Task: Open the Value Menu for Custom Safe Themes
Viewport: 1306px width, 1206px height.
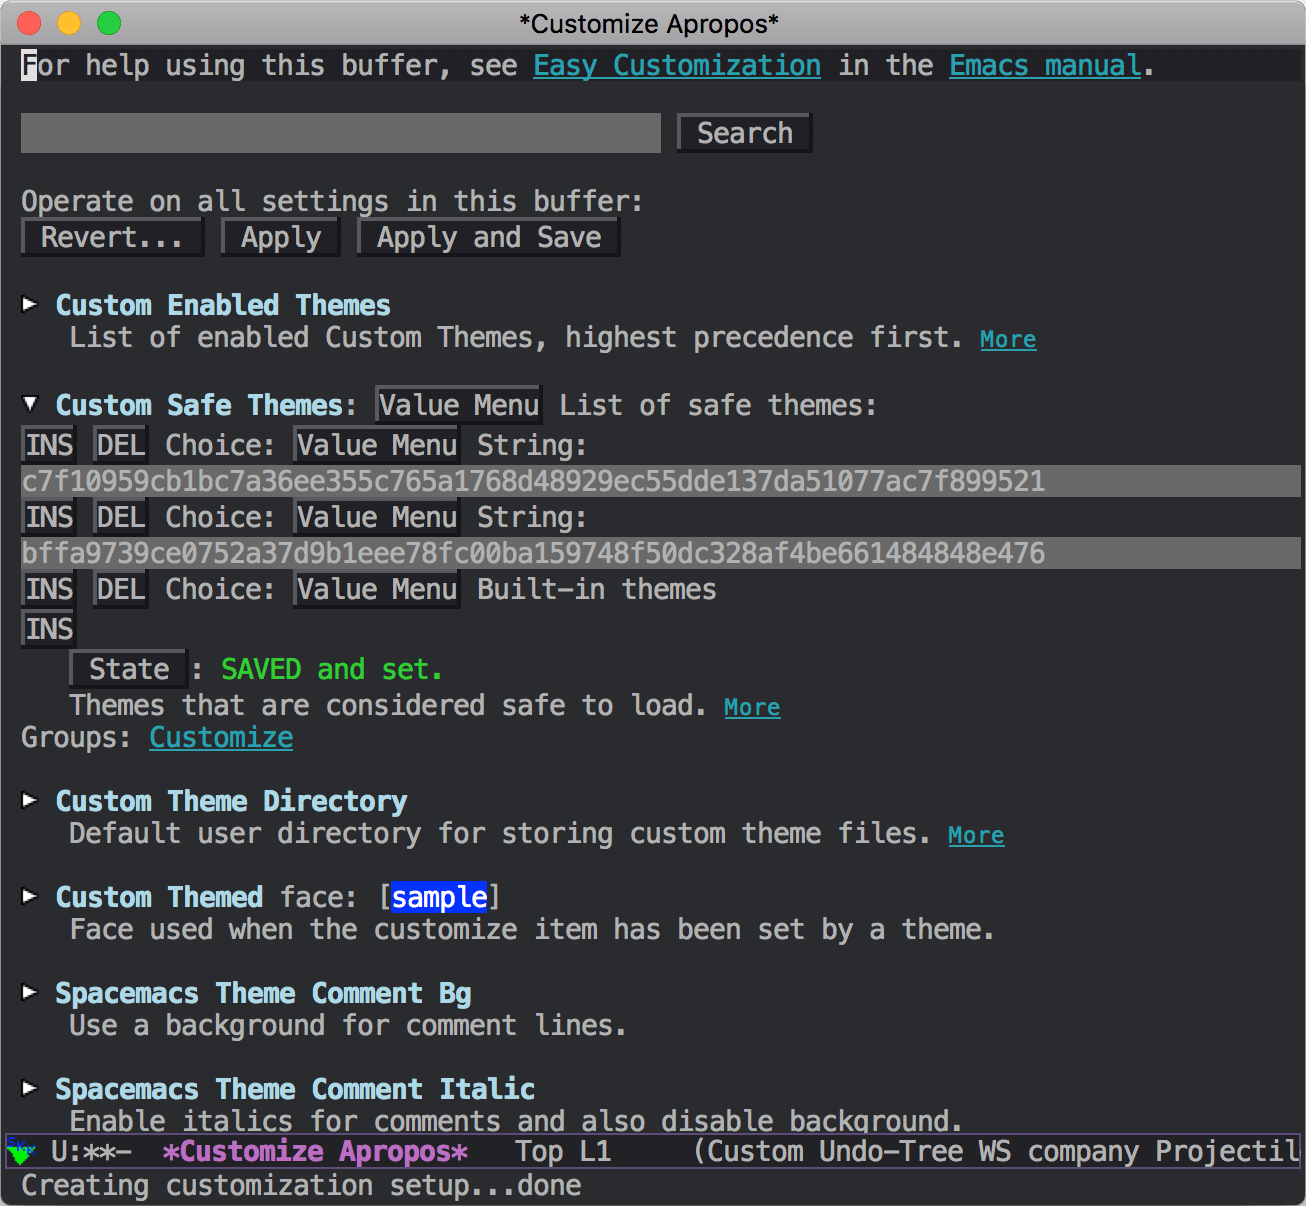Action: click(457, 404)
